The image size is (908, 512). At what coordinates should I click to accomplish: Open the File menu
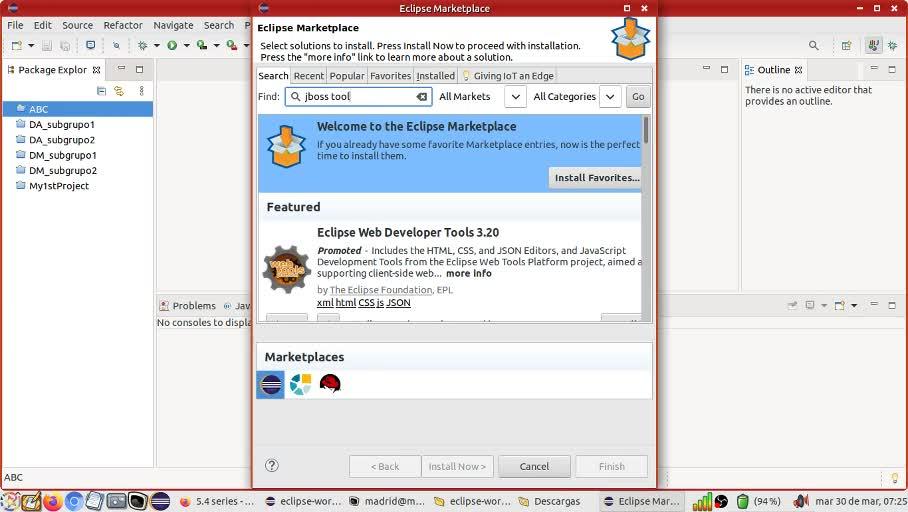tap(15, 25)
